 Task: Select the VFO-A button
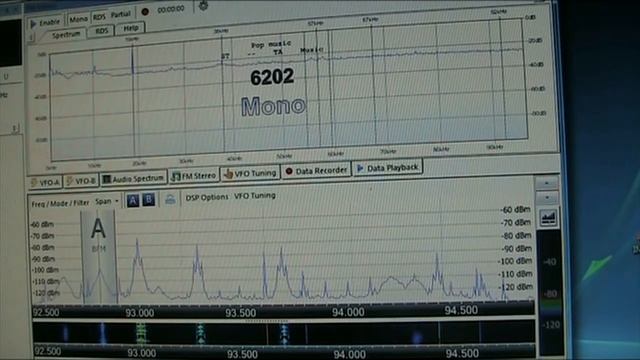coord(45,182)
